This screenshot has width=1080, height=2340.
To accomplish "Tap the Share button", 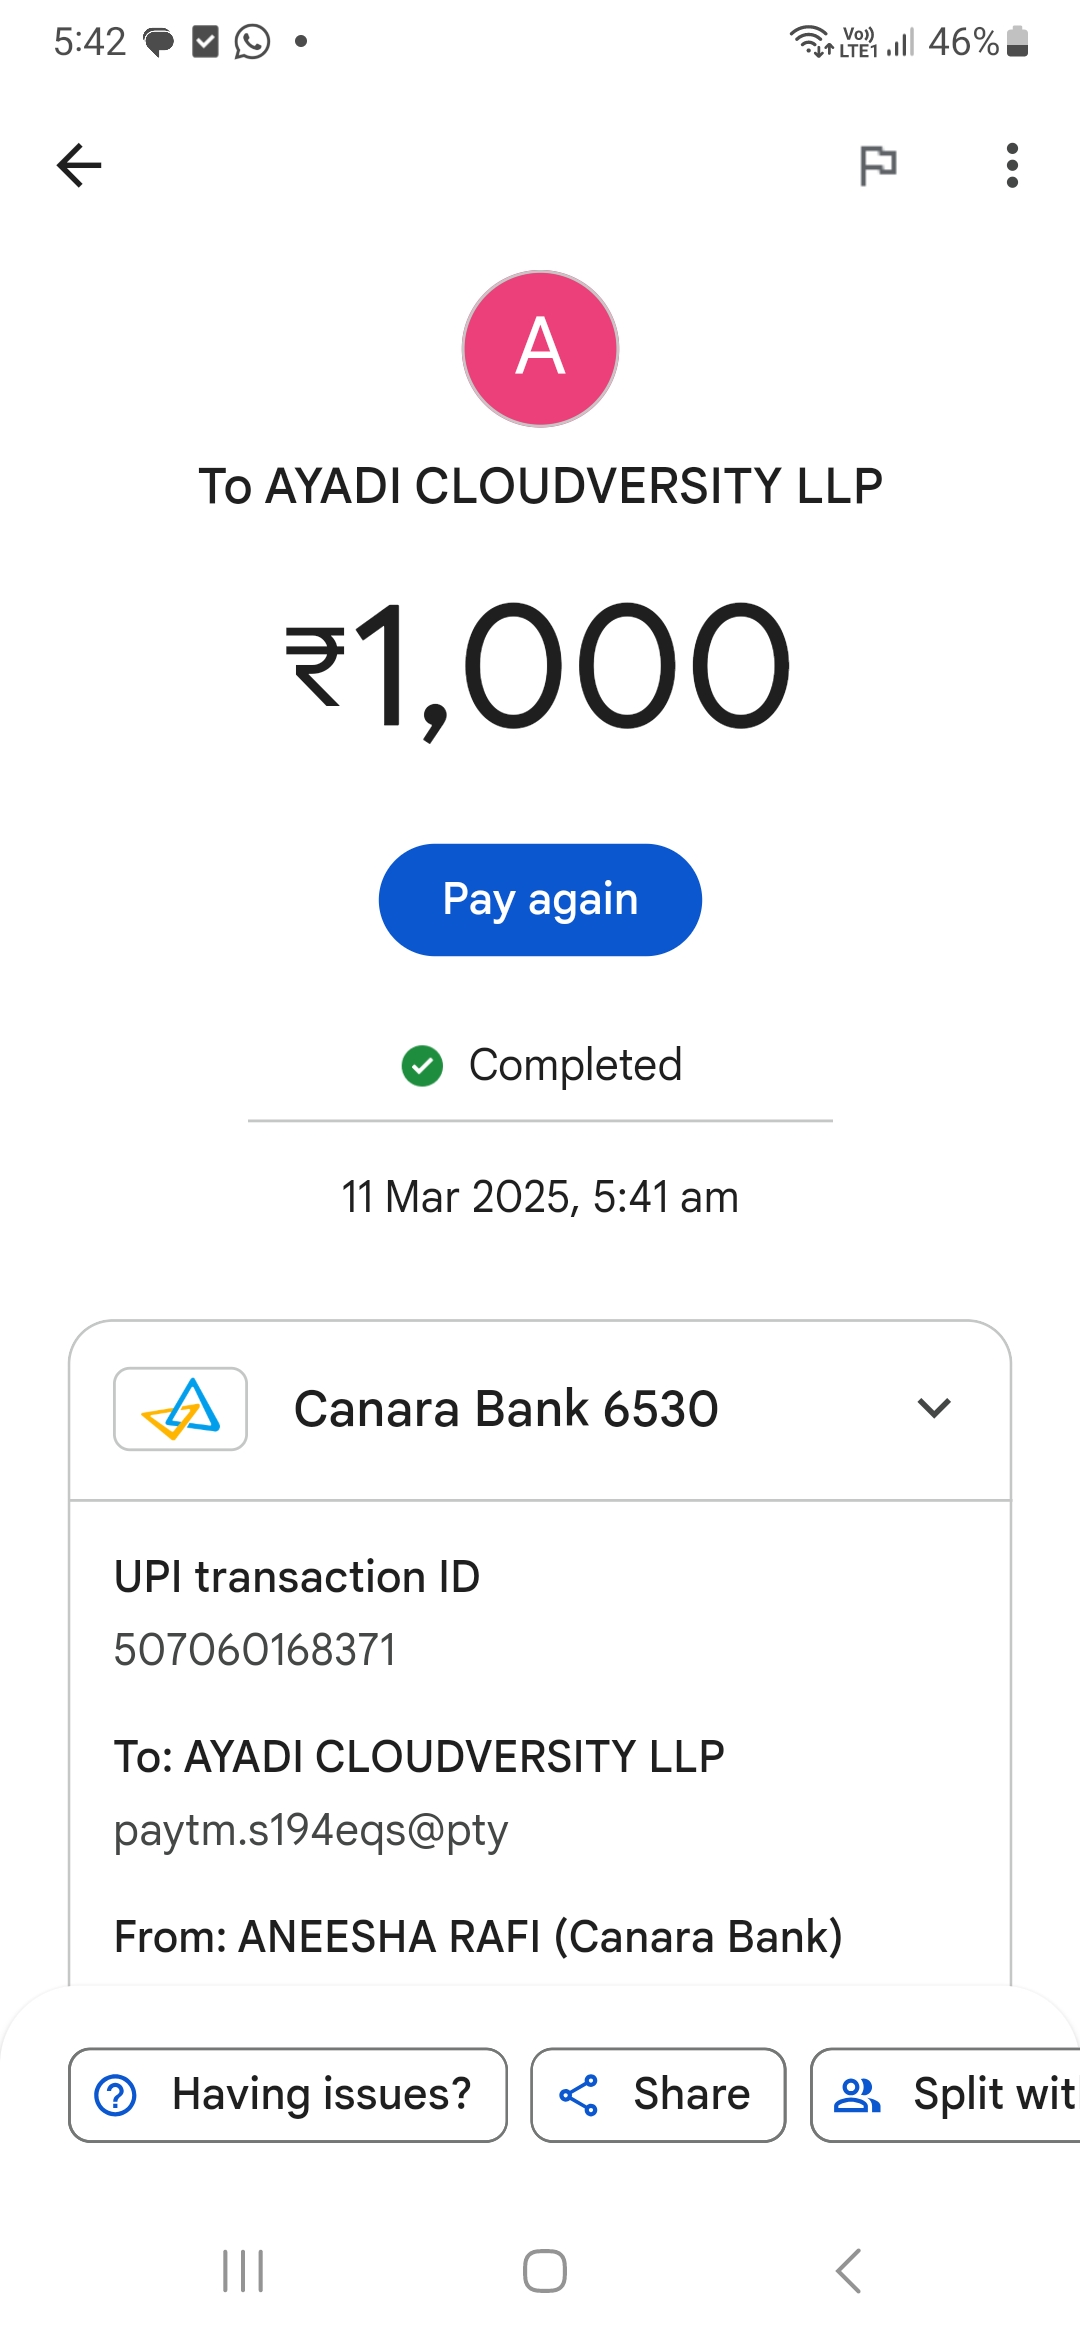I will tap(658, 2095).
